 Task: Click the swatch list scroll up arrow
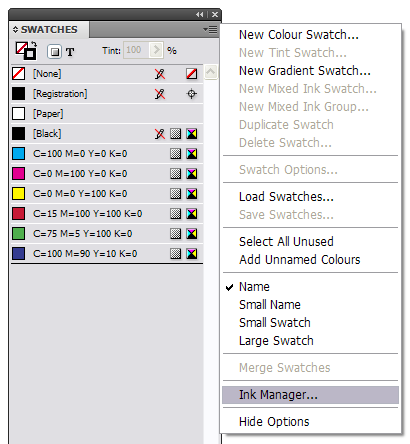(211, 72)
